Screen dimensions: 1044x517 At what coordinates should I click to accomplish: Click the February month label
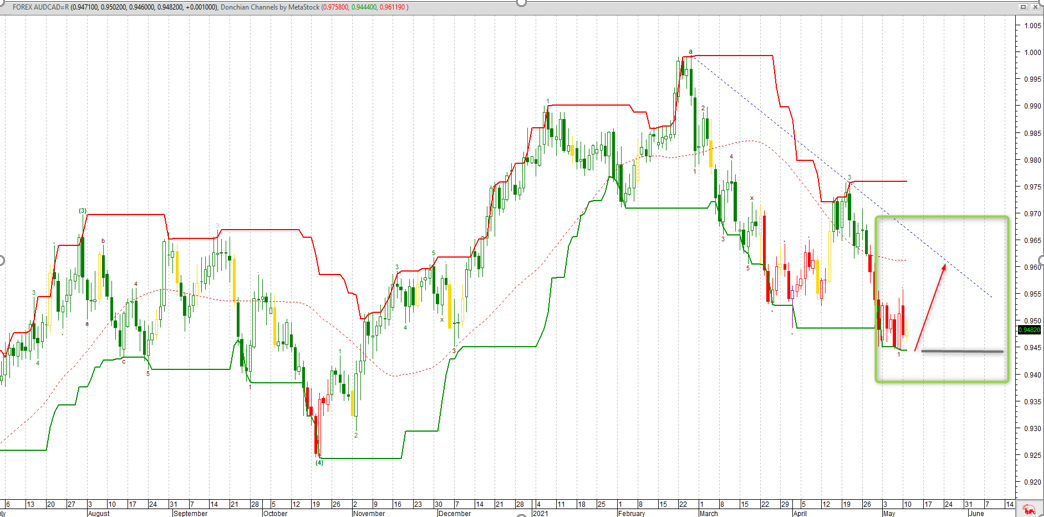coord(632,513)
